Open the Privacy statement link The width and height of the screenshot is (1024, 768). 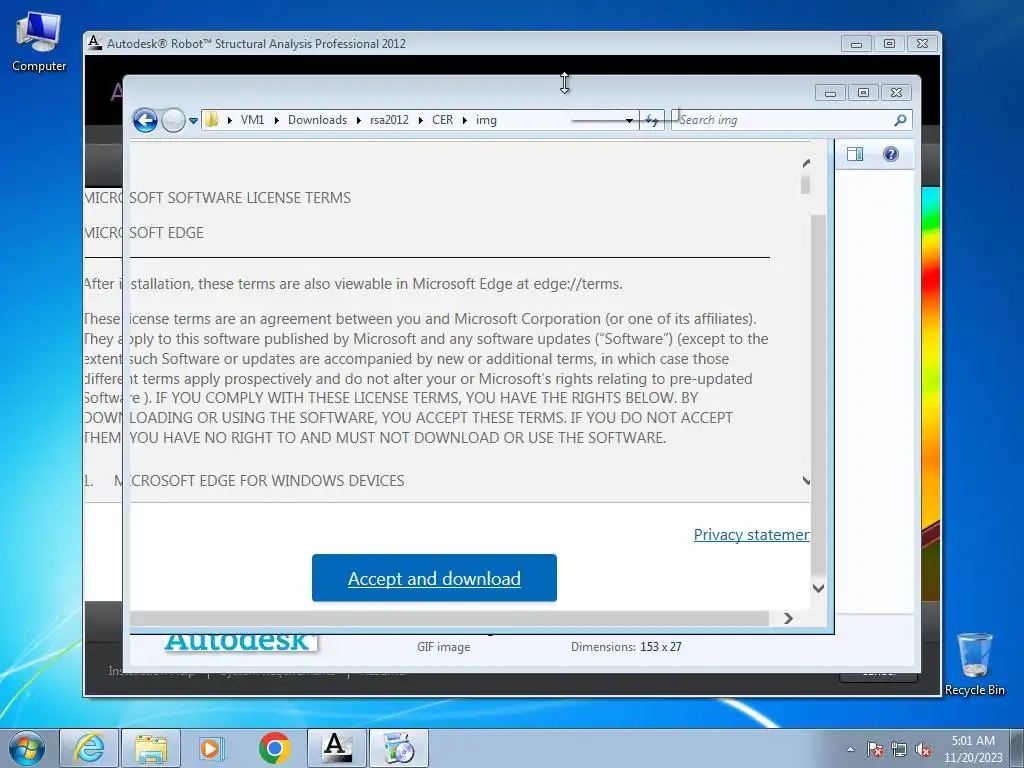[x=752, y=535]
